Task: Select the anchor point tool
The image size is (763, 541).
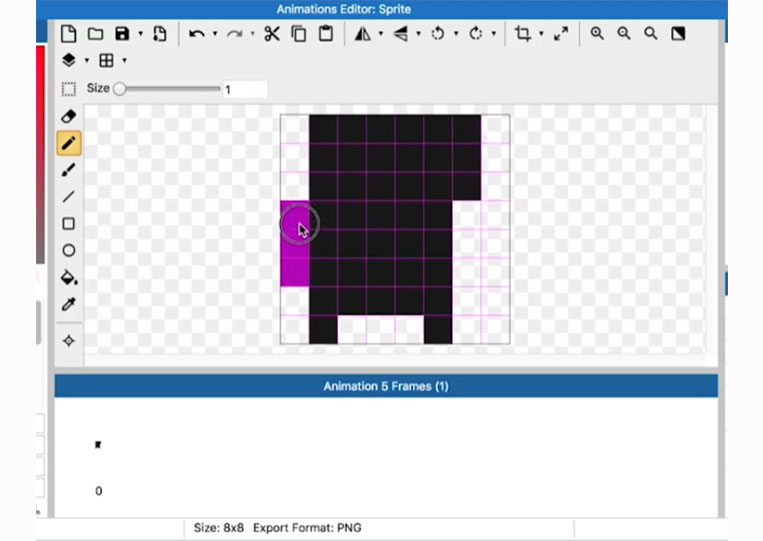Action: 69,341
